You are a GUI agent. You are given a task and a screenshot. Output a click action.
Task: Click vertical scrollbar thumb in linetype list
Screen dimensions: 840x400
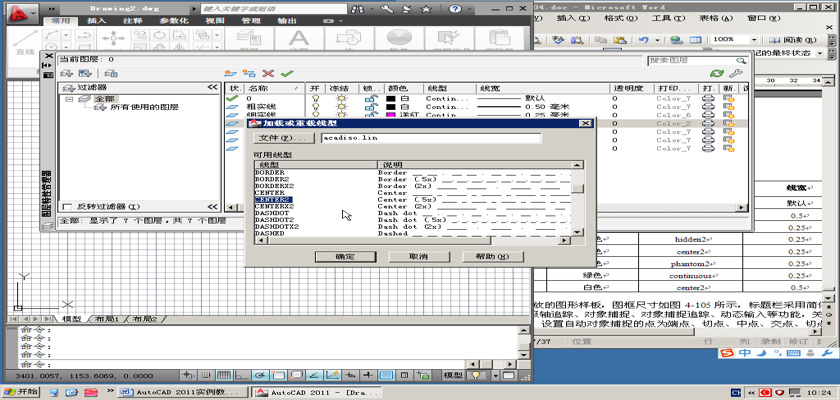578,189
